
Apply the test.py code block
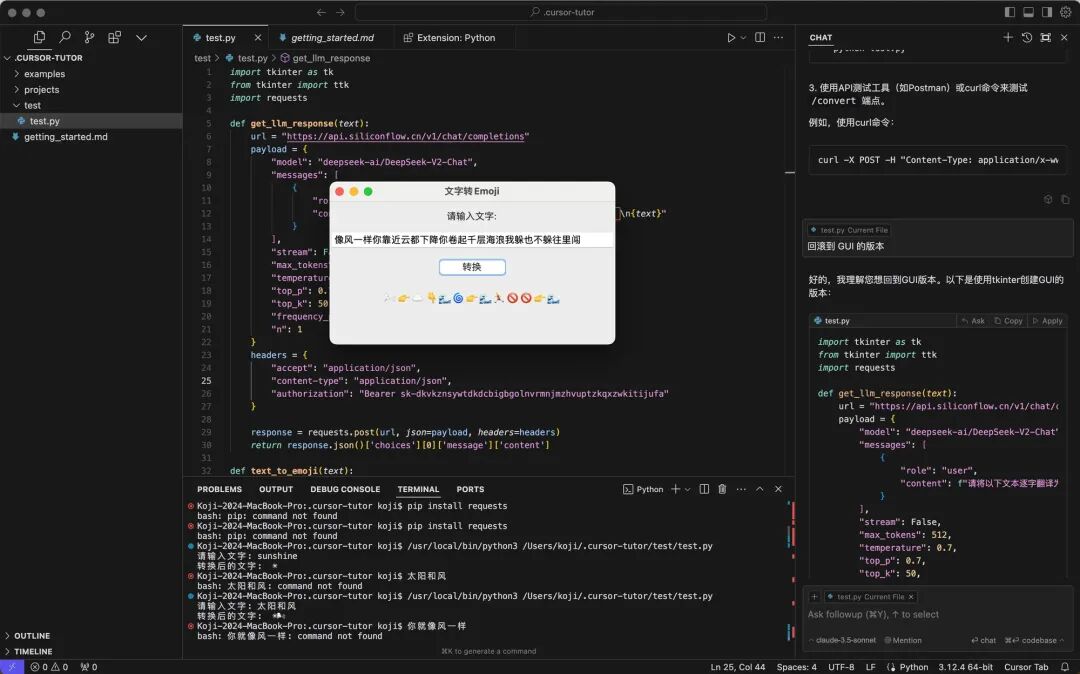click(x=1047, y=321)
